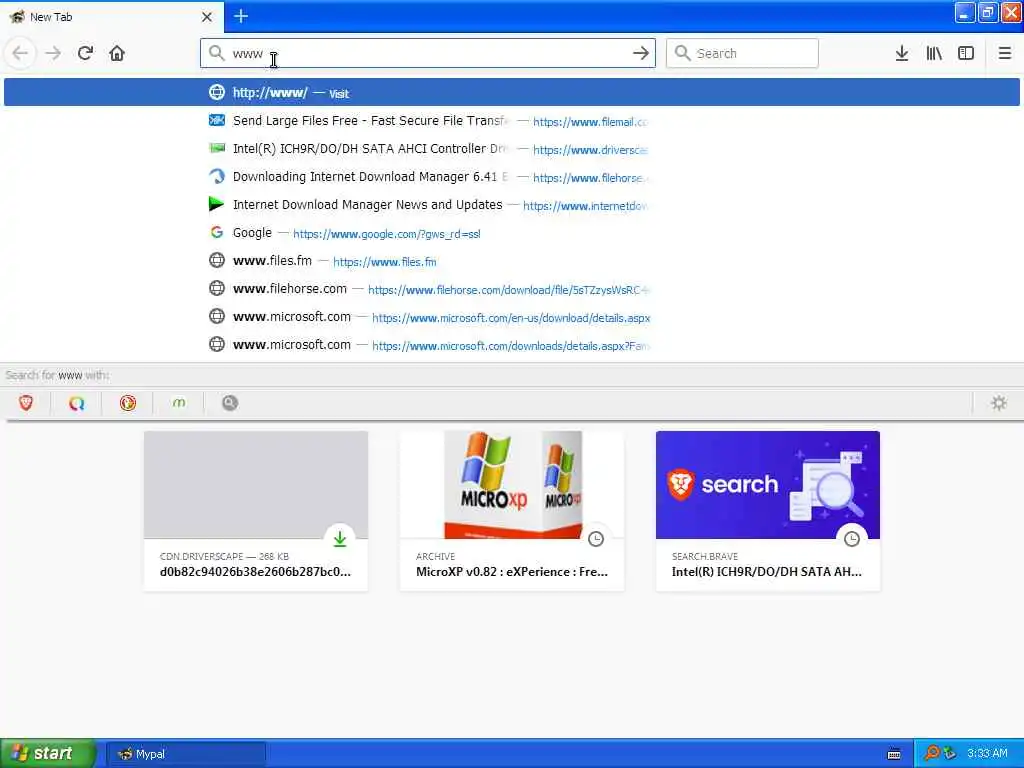
Task: Click the 3:33 AM clock
Action: (987, 754)
